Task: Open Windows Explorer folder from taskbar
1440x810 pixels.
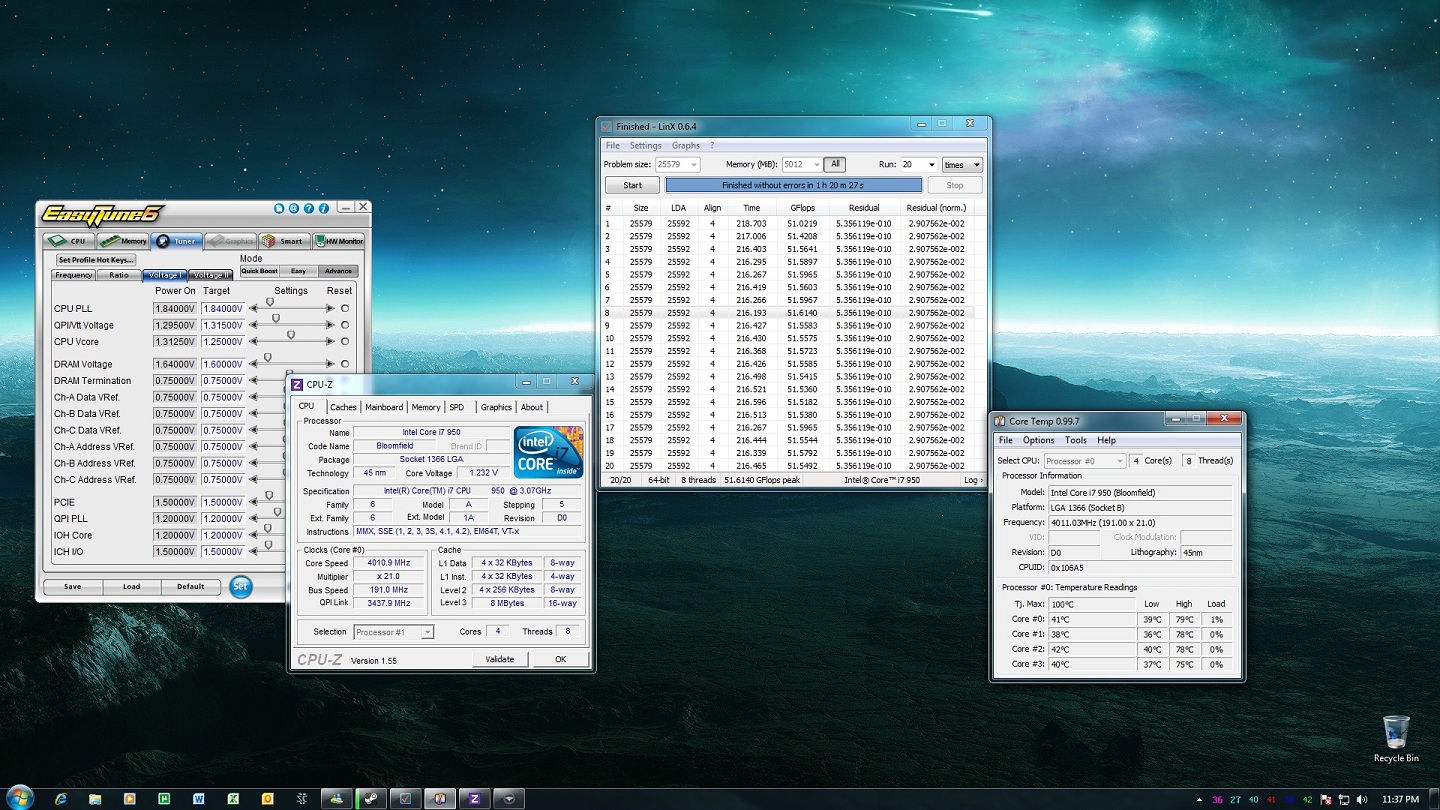Action: [95, 799]
